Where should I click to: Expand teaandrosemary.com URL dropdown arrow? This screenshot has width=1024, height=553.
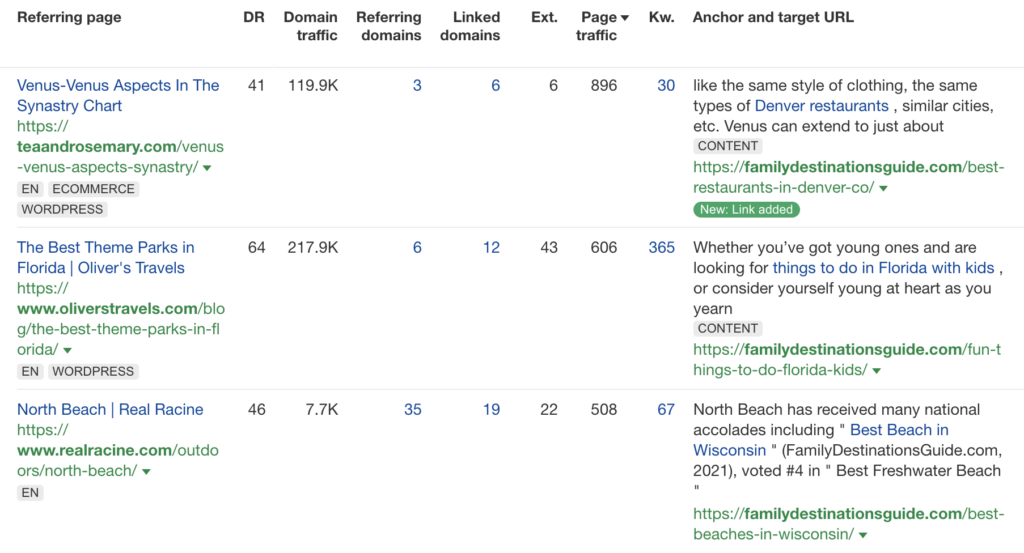point(207,168)
